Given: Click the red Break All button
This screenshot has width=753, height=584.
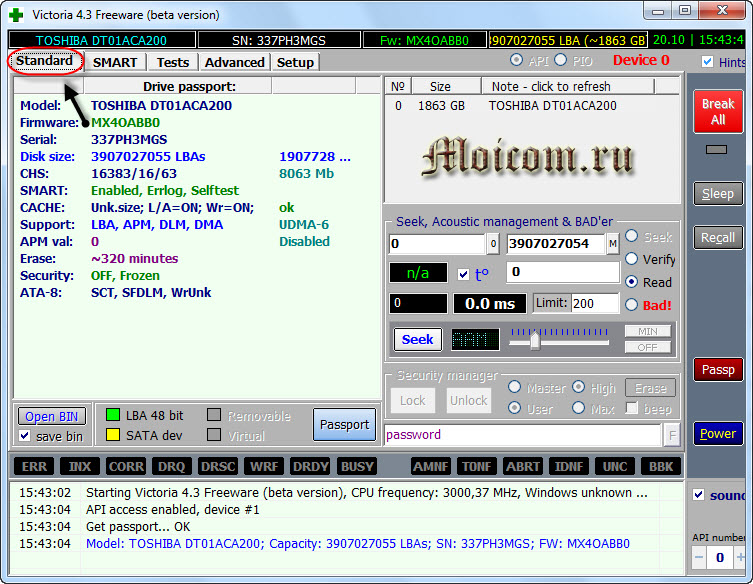Looking at the screenshot, I should coord(717,111).
